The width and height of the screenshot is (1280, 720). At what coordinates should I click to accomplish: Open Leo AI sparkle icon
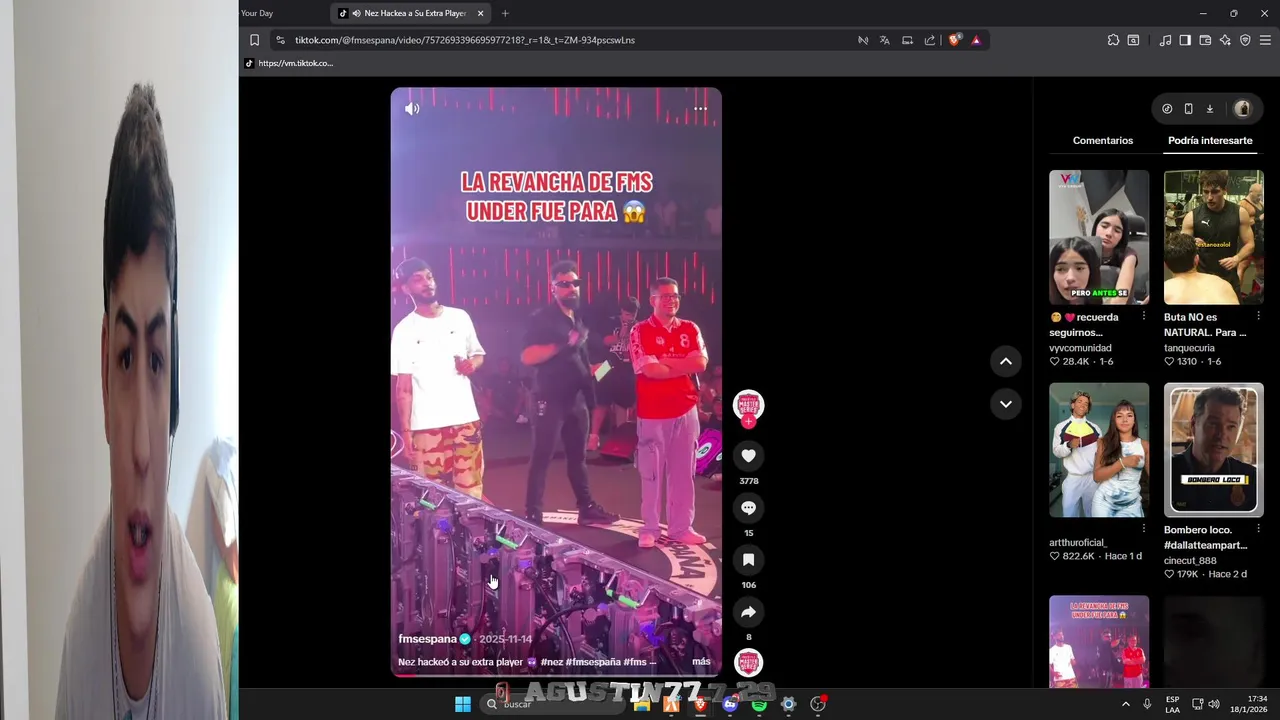click(1225, 40)
